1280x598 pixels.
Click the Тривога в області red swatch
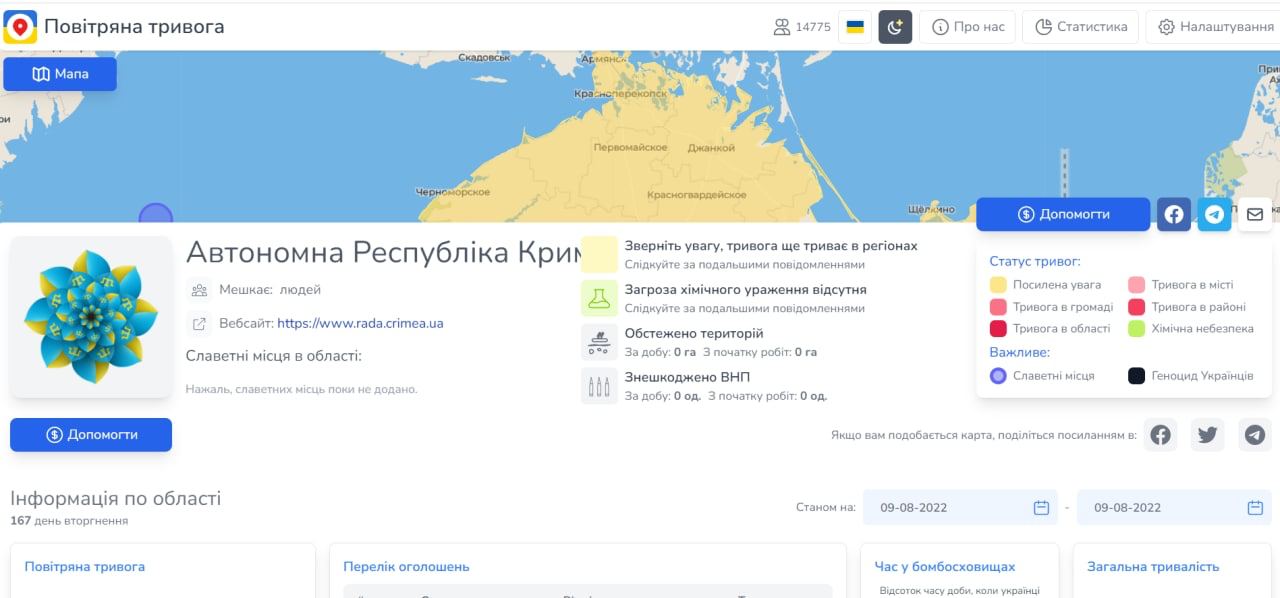coord(998,328)
